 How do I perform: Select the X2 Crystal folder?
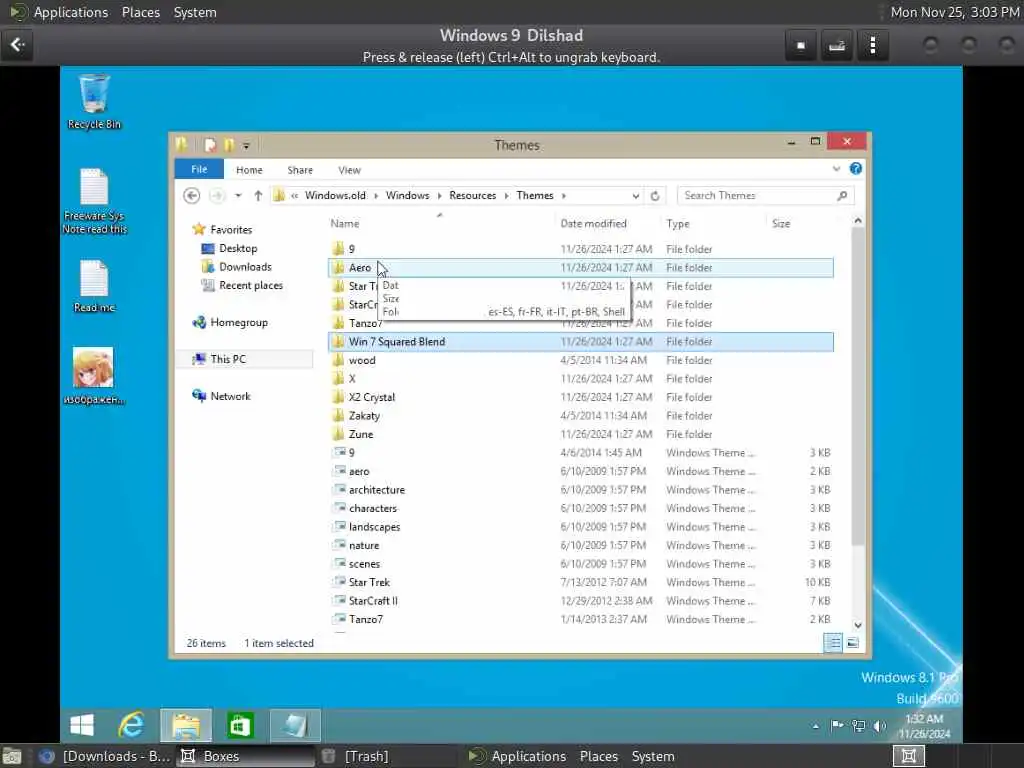click(x=372, y=397)
